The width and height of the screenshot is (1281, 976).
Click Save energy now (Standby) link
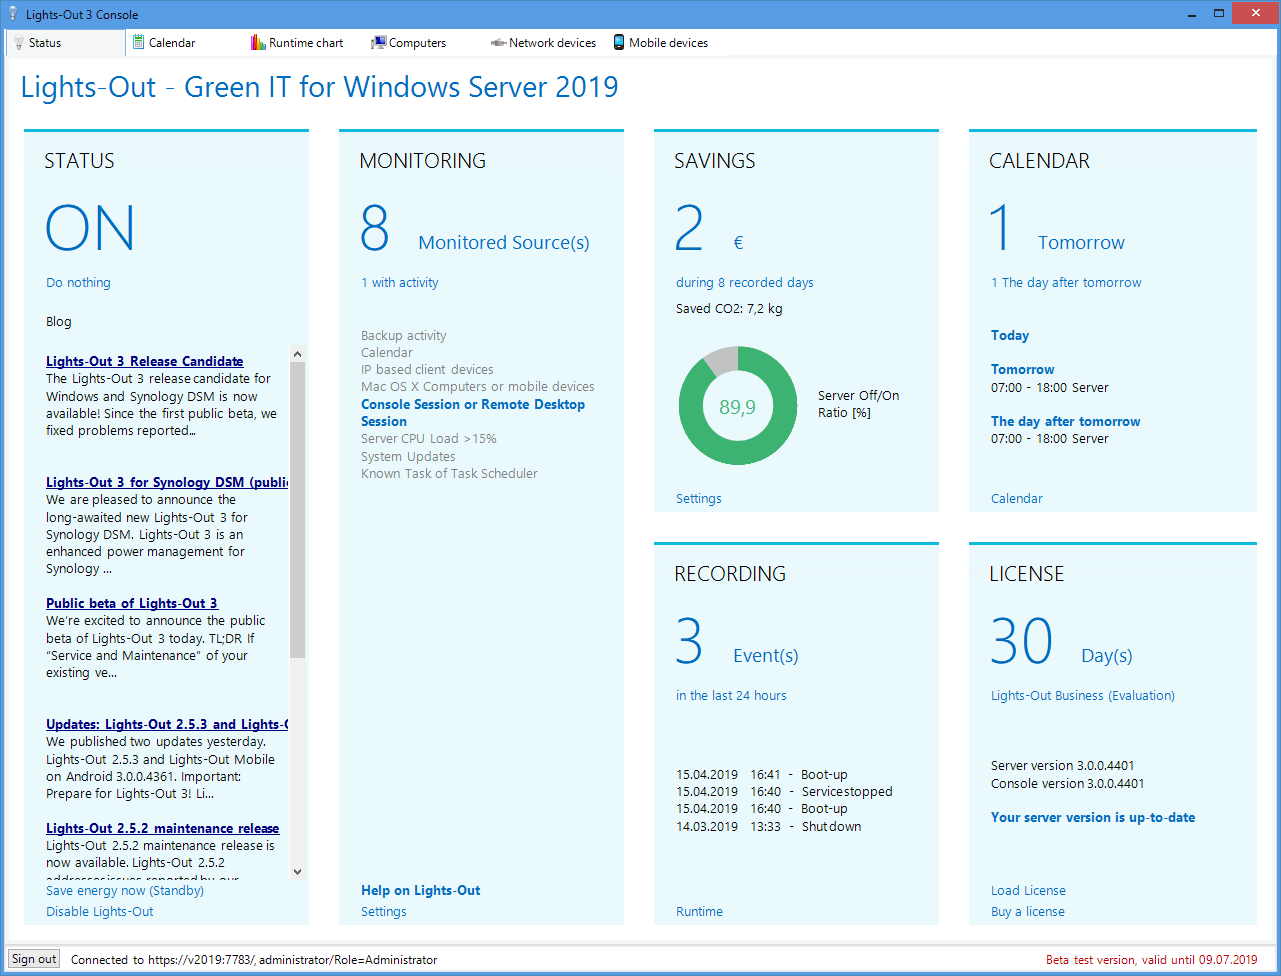click(125, 890)
